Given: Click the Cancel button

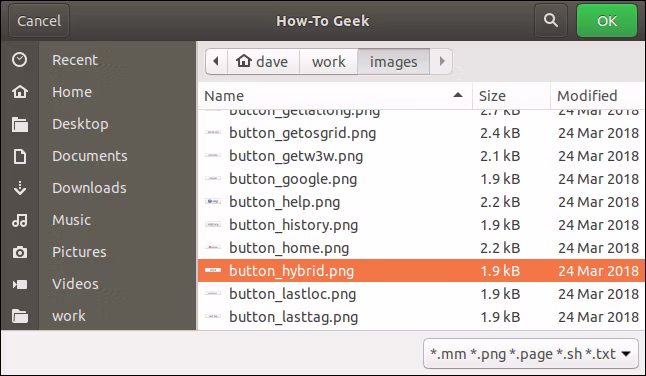Looking at the screenshot, I should (39, 21).
